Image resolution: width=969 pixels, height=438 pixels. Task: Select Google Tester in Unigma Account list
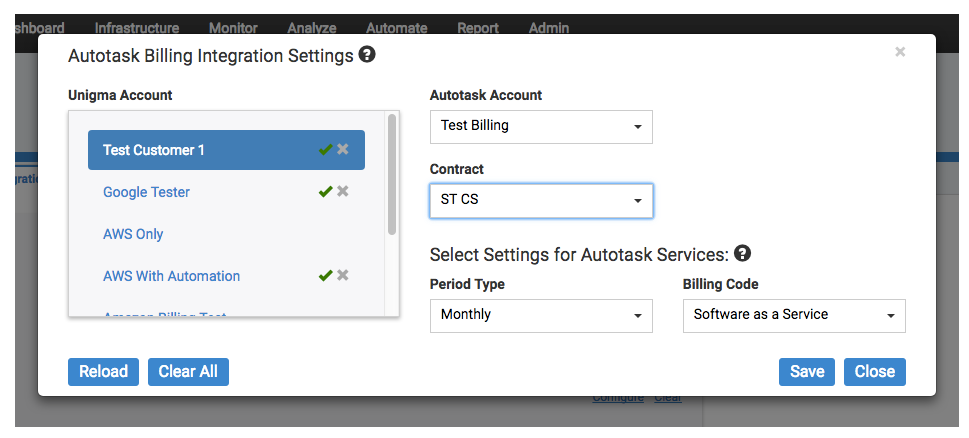click(x=146, y=192)
